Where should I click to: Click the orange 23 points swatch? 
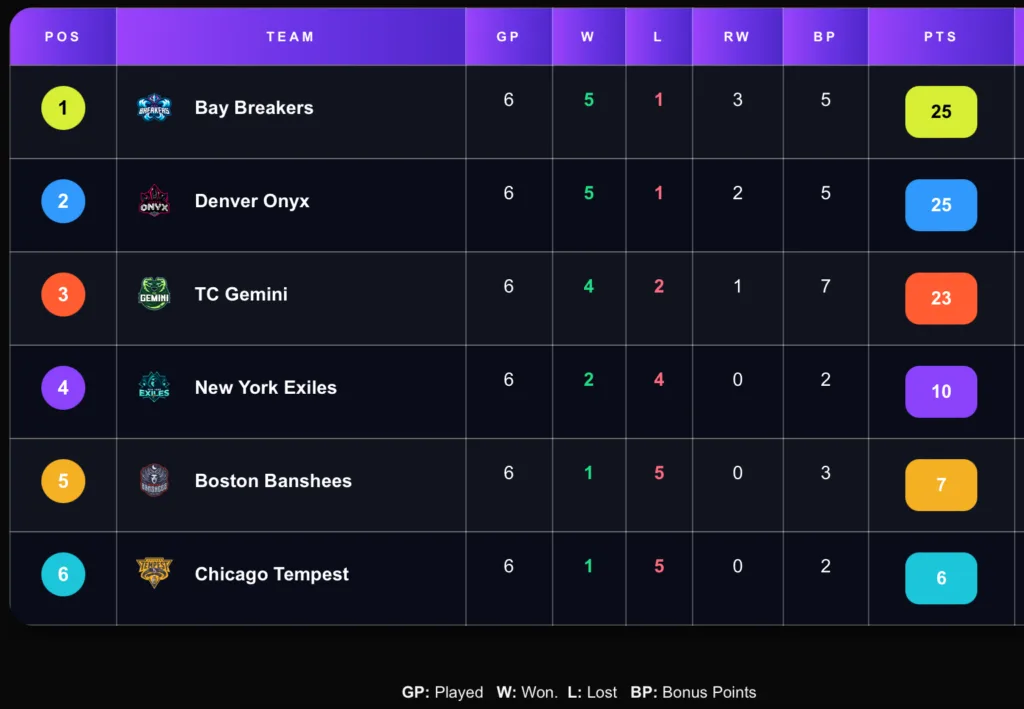941,298
